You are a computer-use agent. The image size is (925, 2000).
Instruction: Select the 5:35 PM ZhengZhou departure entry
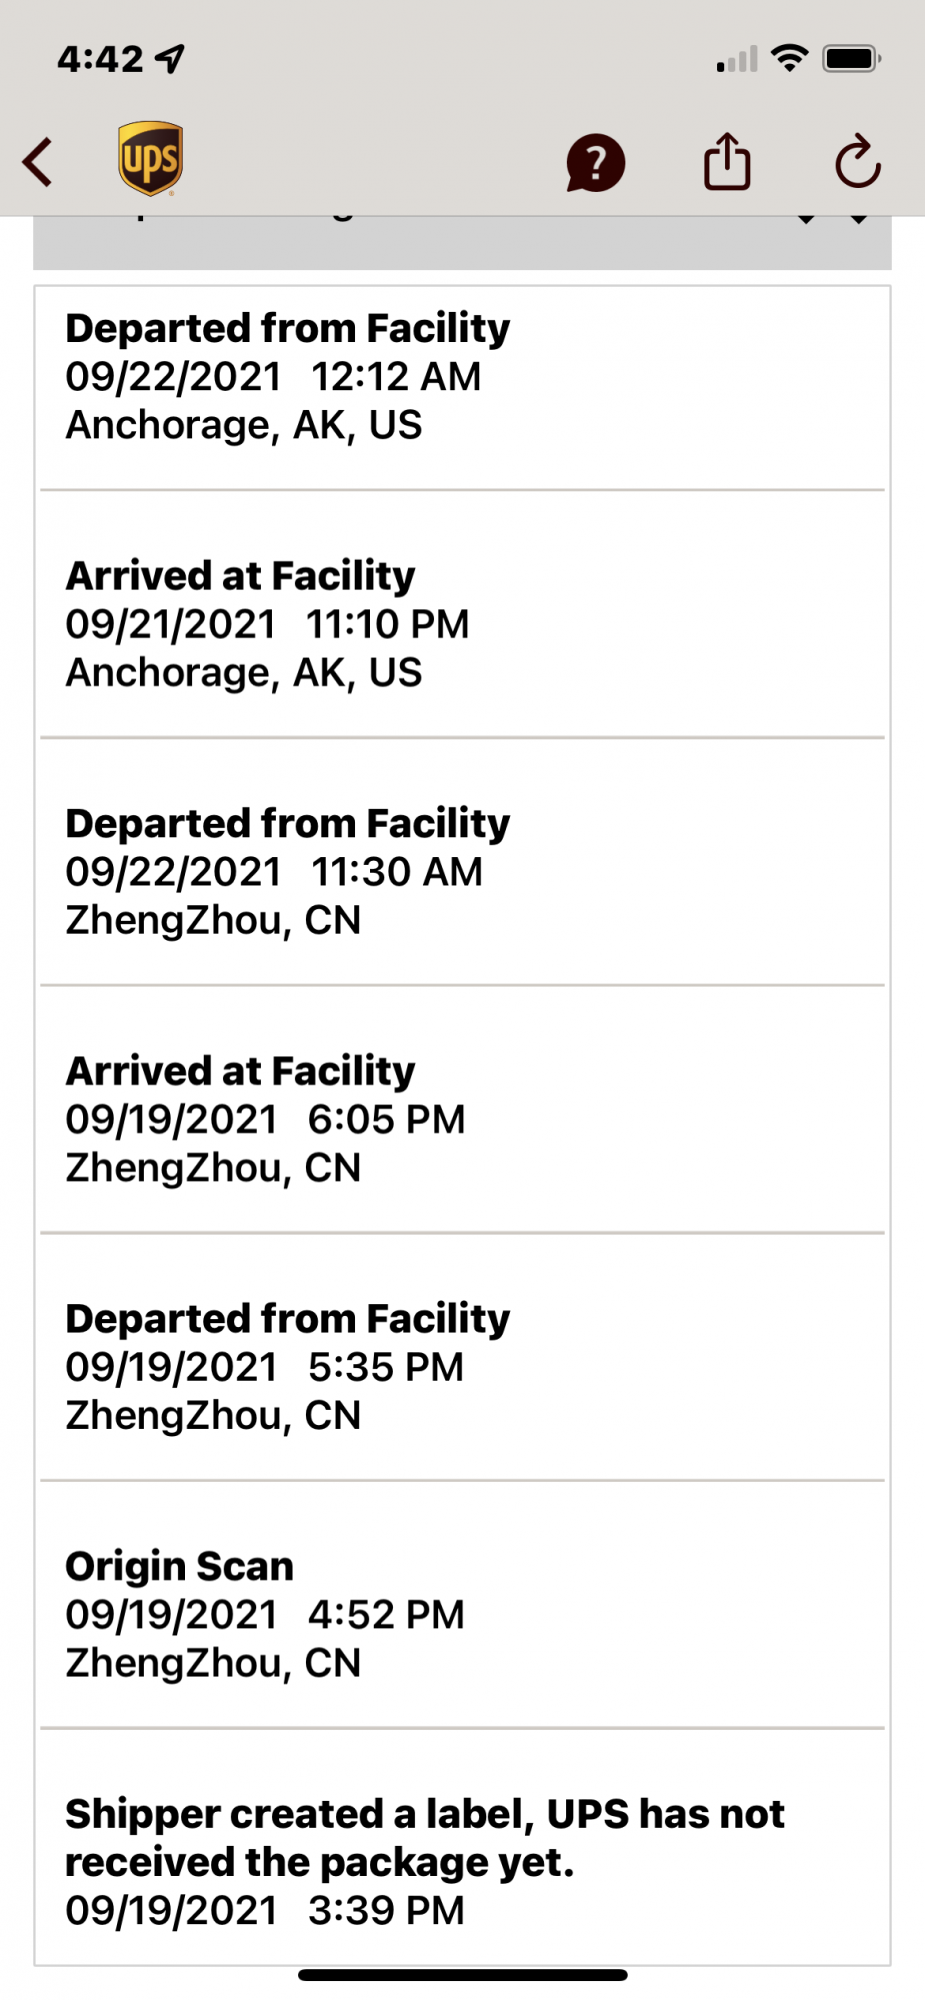pyautogui.click(x=462, y=1366)
